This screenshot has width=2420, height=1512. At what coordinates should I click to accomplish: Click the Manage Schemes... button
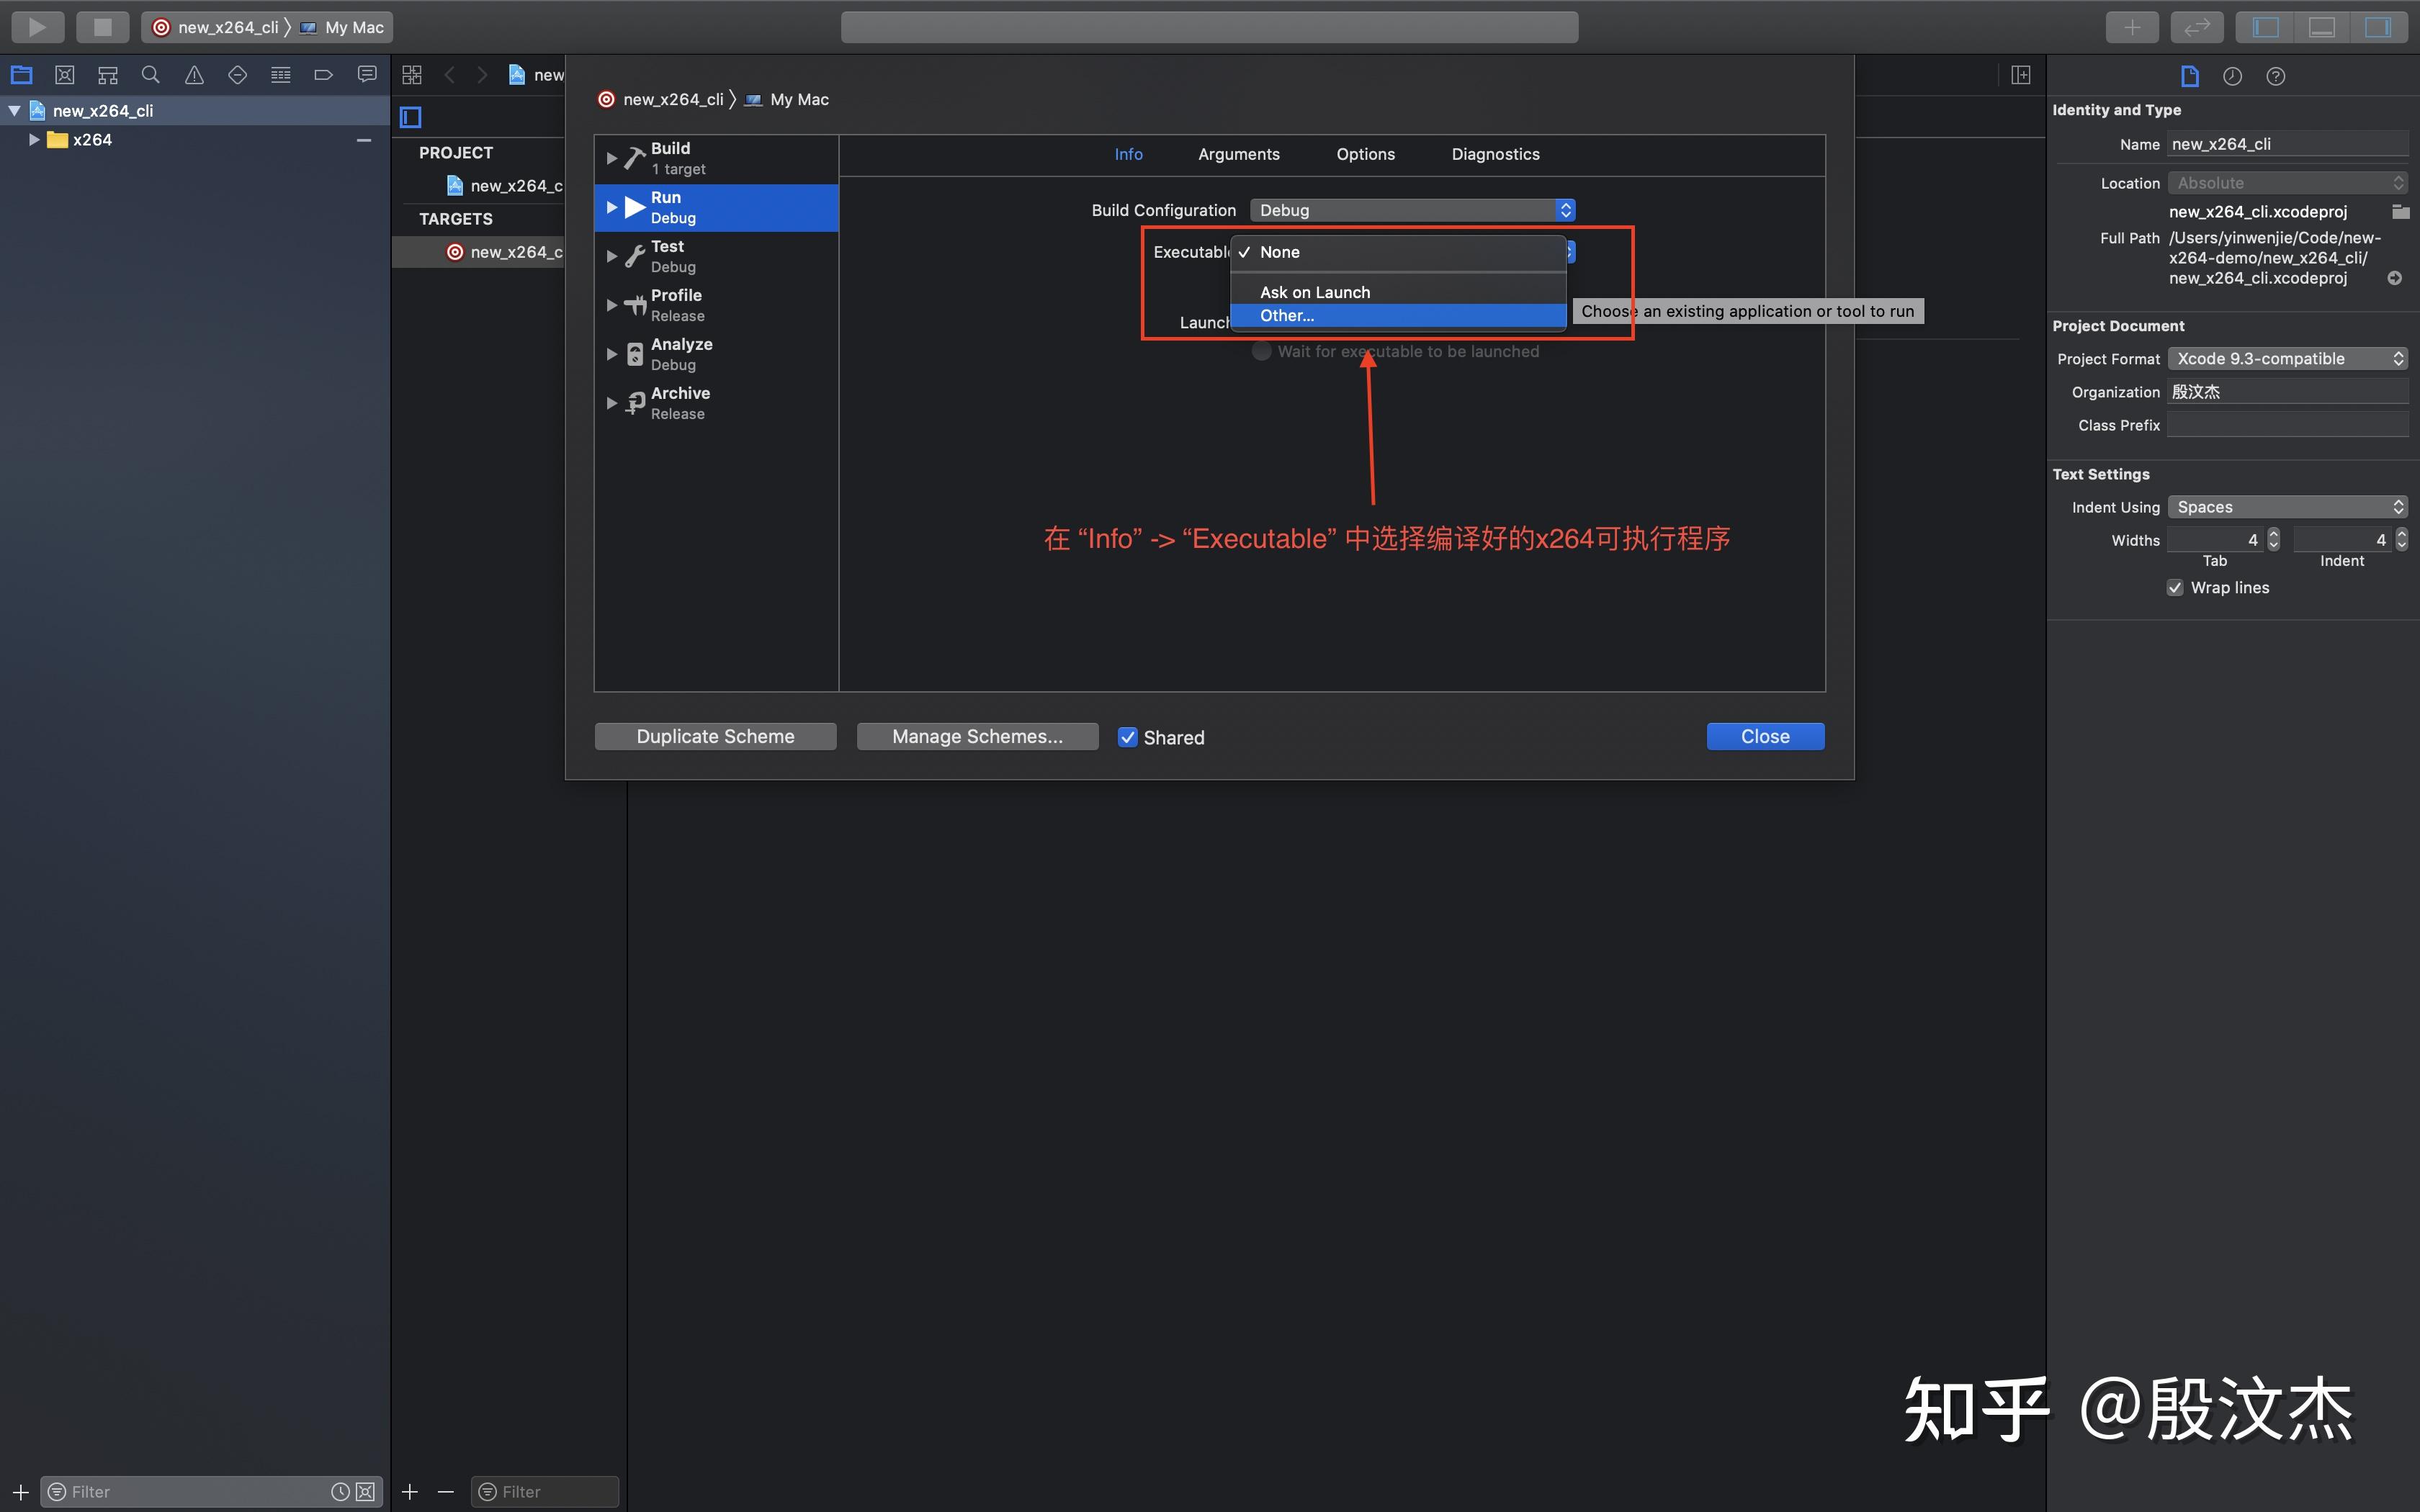[977, 737]
